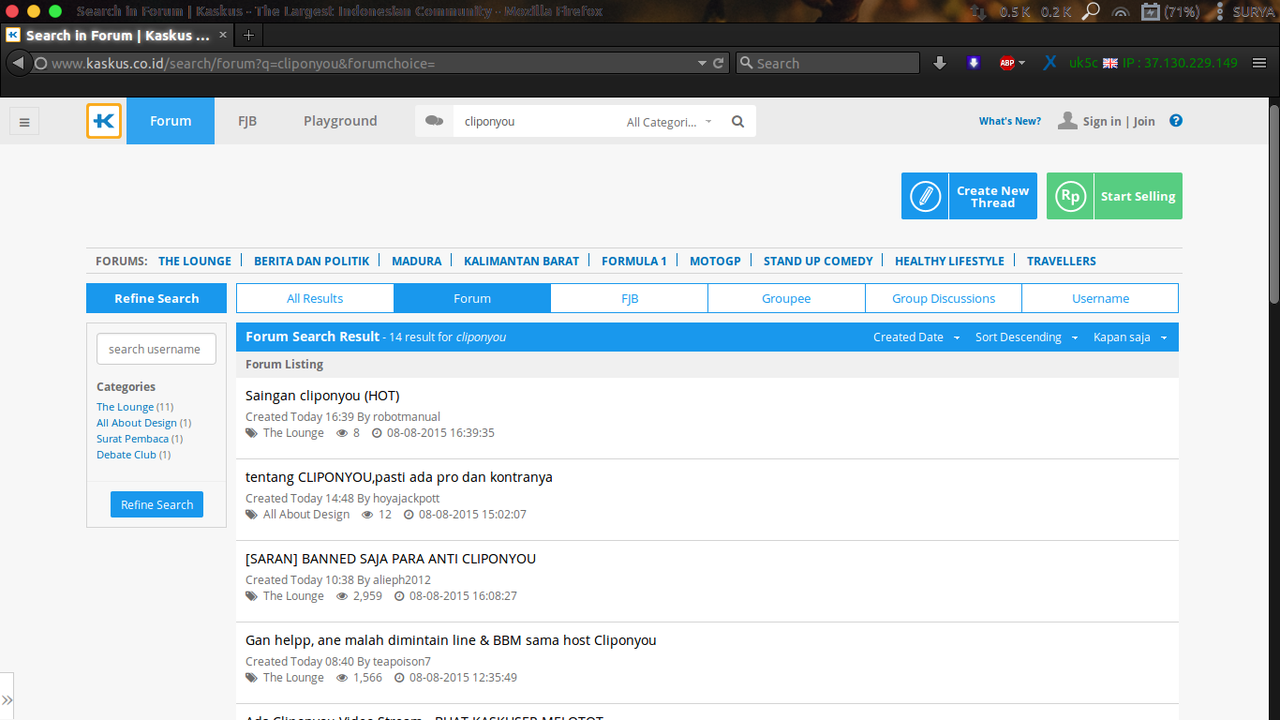Click the pencil icon on Create New Thread

(925, 196)
